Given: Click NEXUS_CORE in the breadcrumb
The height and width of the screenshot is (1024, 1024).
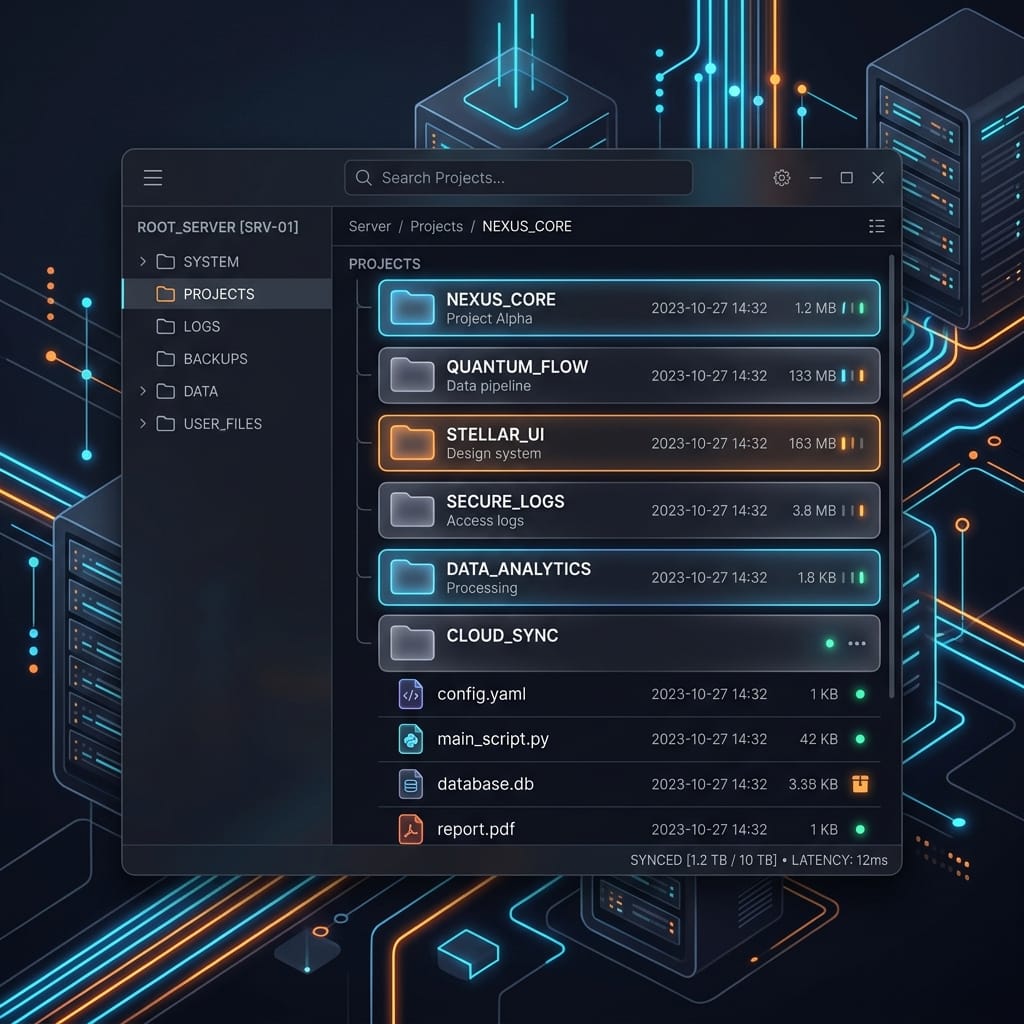Looking at the screenshot, I should (x=527, y=226).
